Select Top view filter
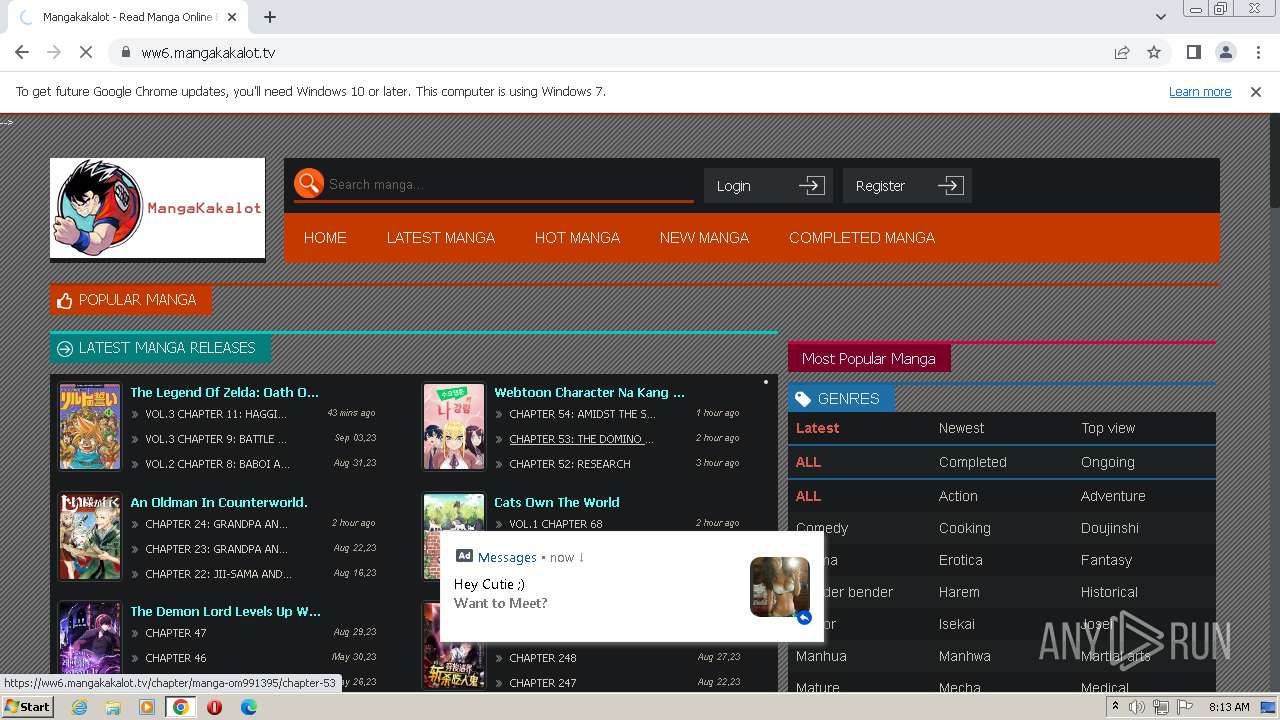The width and height of the screenshot is (1280, 720). 1108,428
